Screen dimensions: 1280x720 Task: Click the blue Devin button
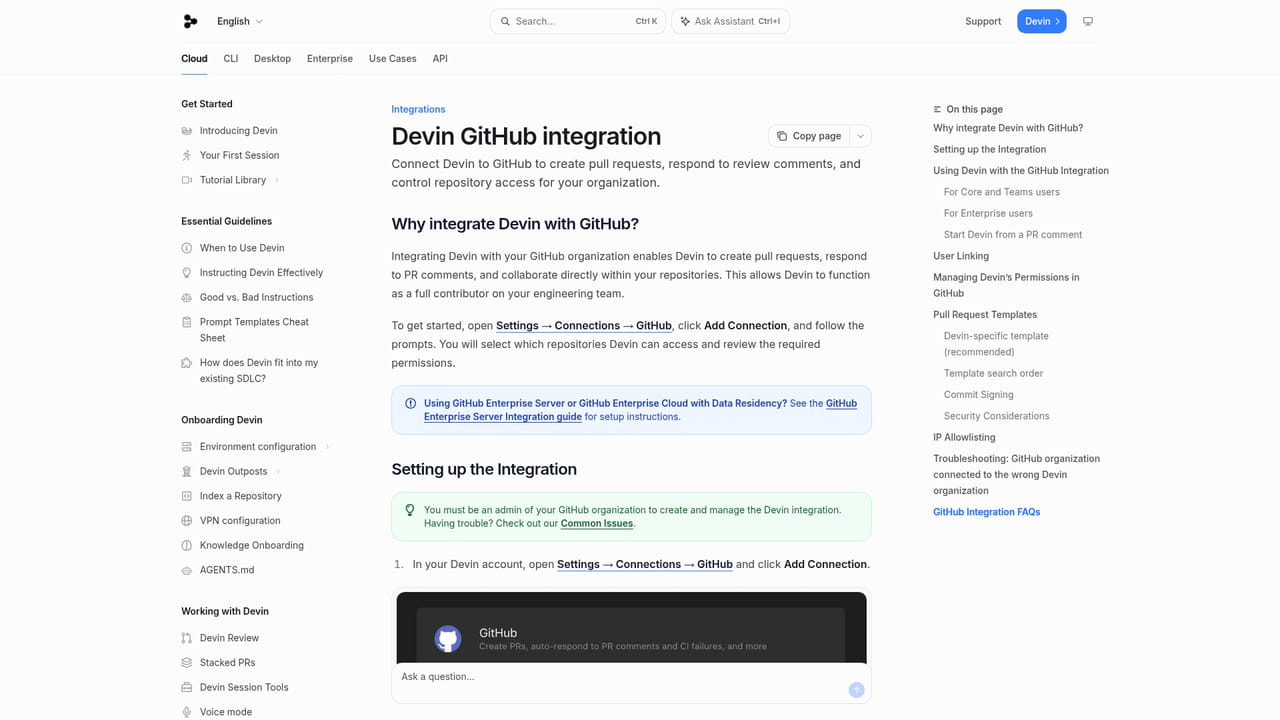tap(1042, 21)
